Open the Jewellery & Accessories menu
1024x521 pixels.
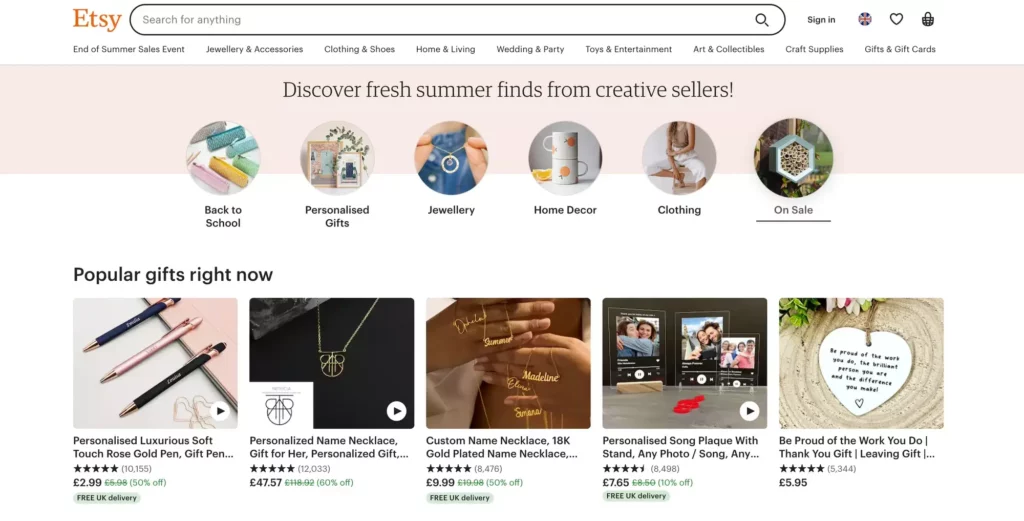pyautogui.click(x=254, y=49)
